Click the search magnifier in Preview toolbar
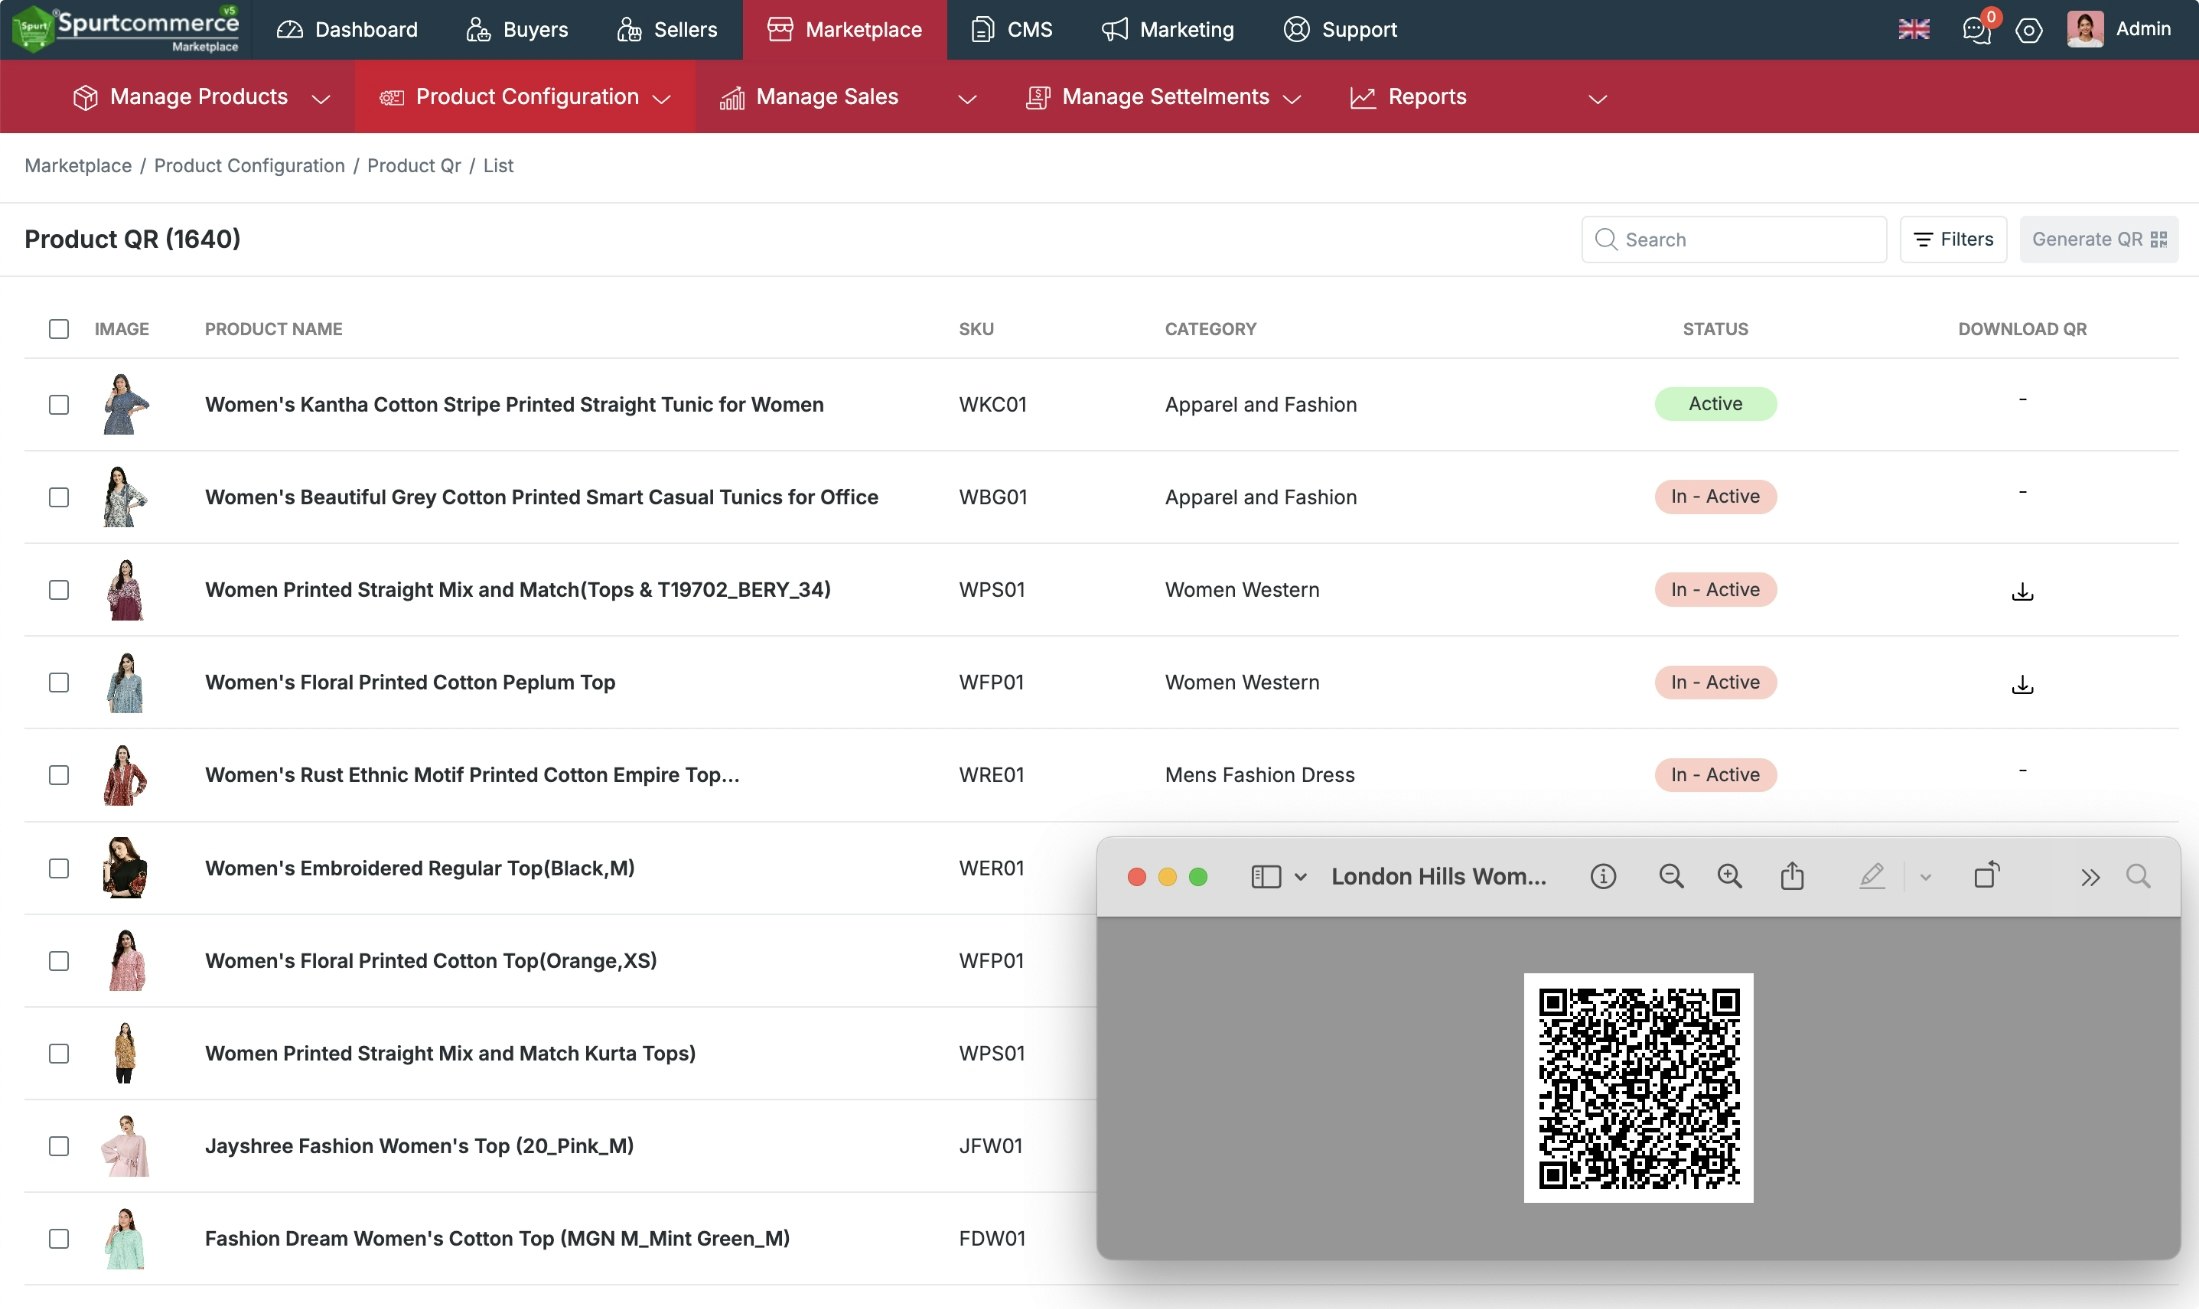The height and width of the screenshot is (1309, 2199). [x=2138, y=877]
